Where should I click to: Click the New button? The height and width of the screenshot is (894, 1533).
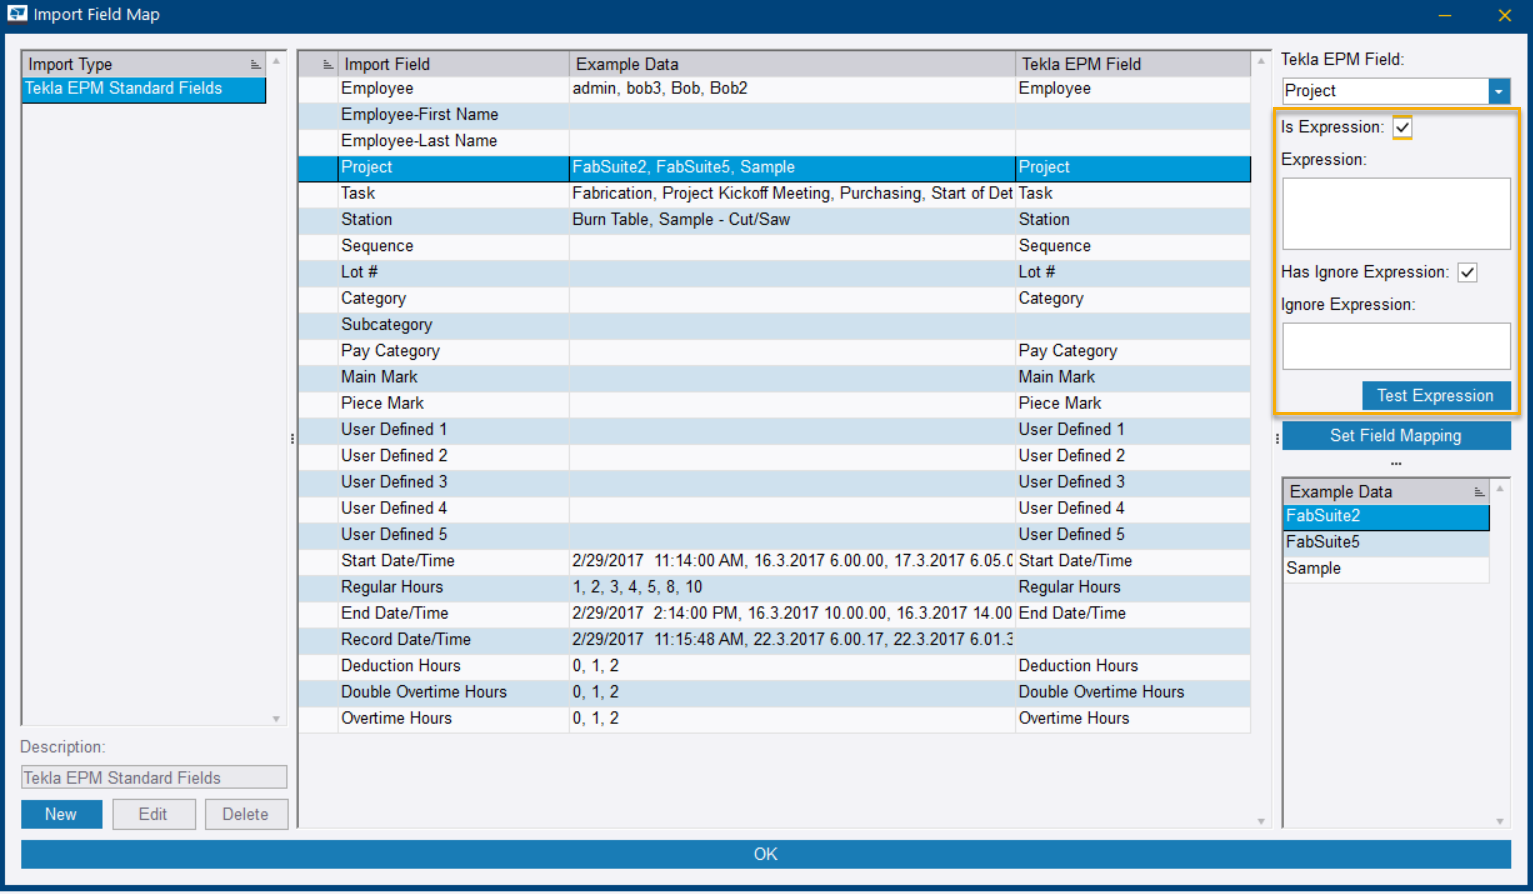pyautogui.click(x=61, y=814)
